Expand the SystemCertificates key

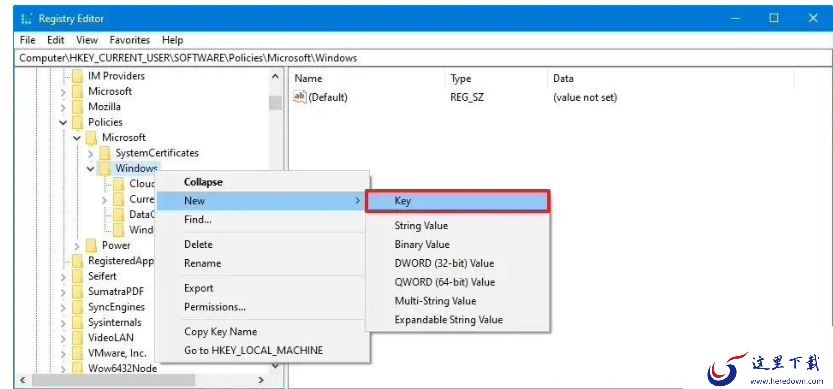(91, 154)
